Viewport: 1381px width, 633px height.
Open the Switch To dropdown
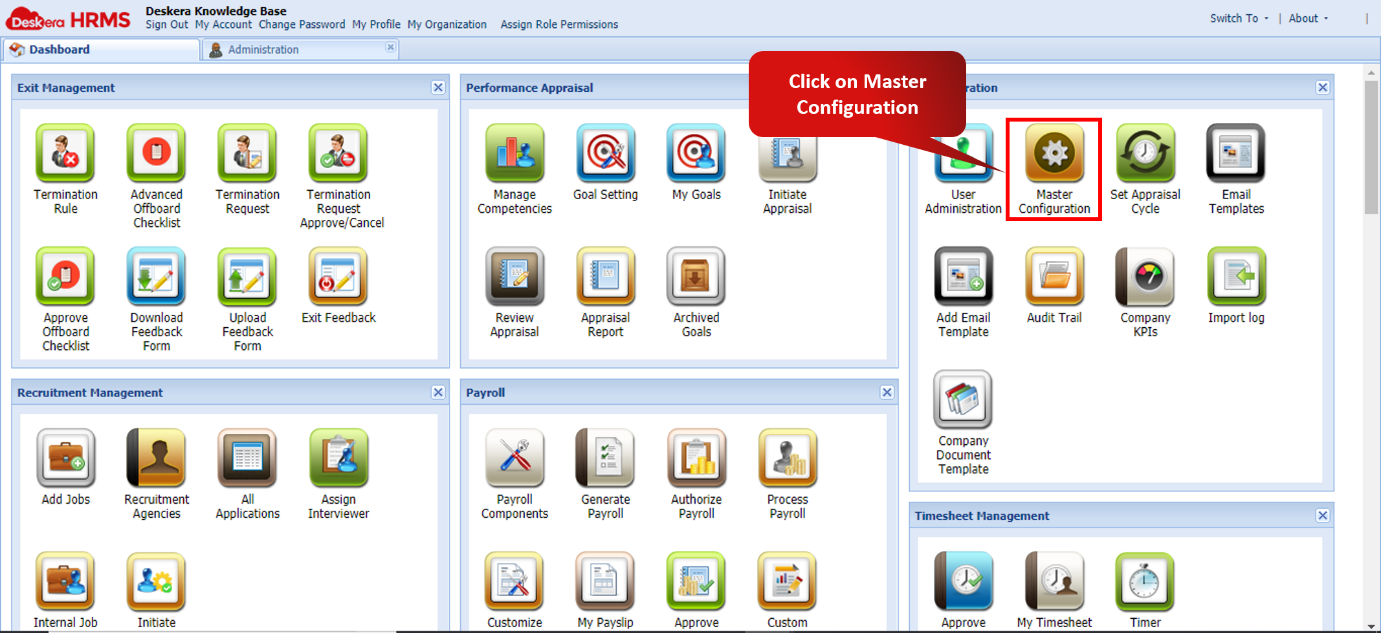pyautogui.click(x=1237, y=17)
